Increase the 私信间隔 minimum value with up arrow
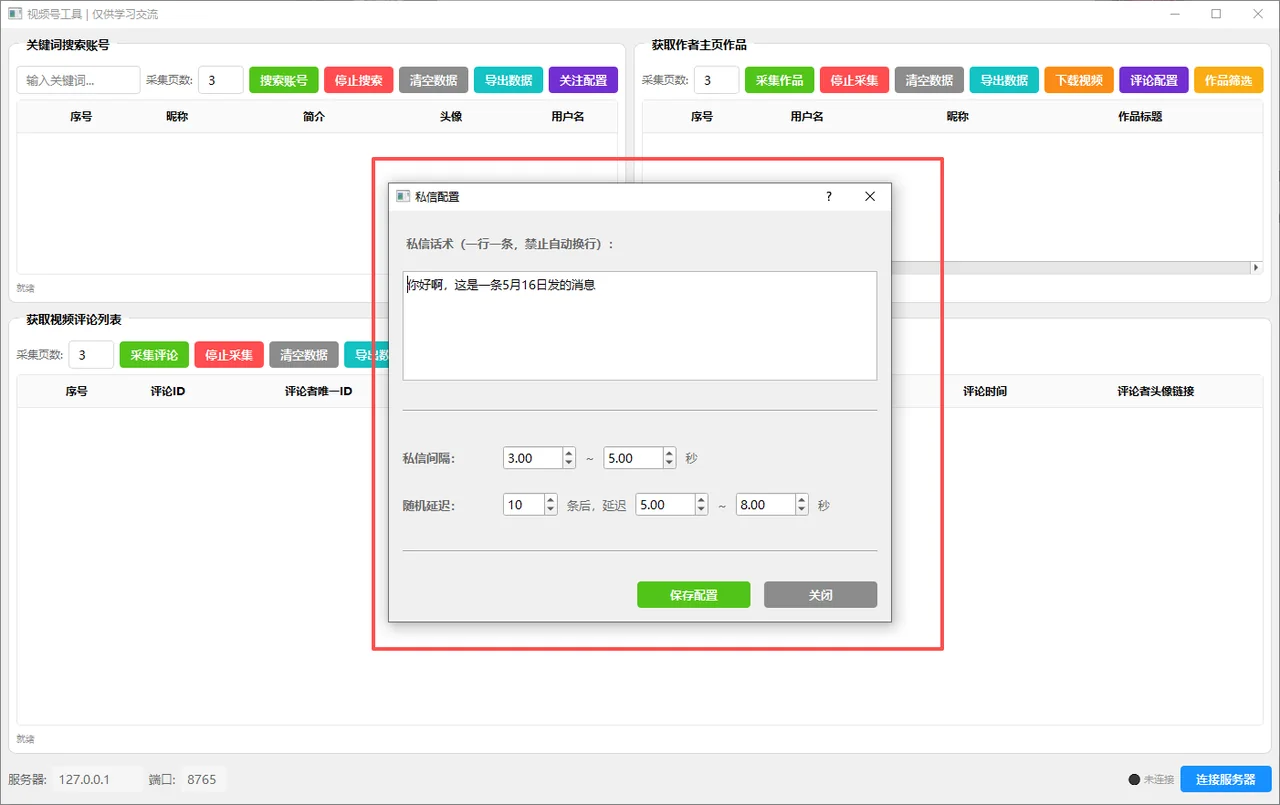 point(569,453)
